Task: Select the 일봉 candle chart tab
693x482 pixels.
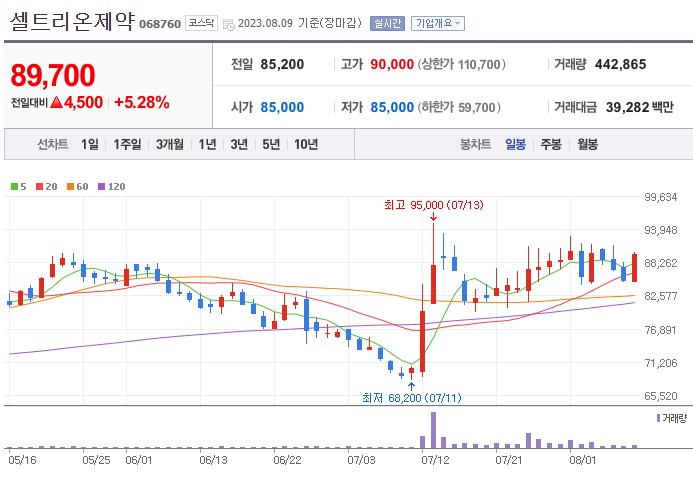Action: point(515,144)
